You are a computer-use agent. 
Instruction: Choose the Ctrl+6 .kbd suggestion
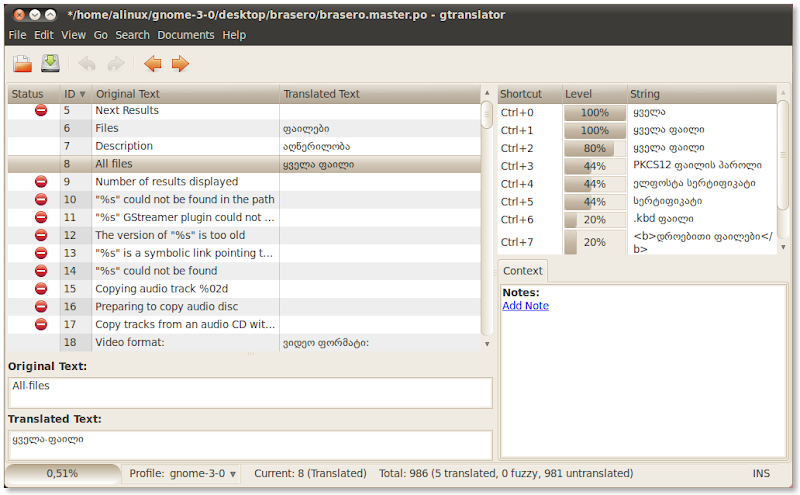[x=637, y=220]
